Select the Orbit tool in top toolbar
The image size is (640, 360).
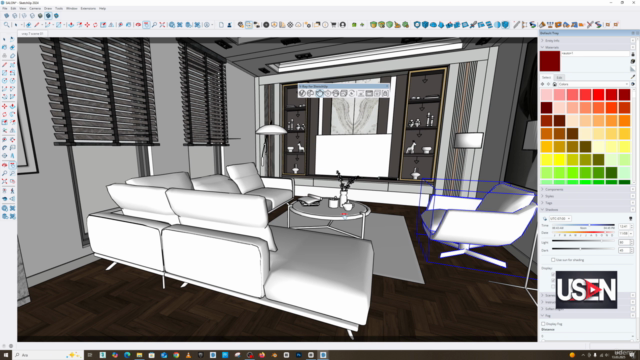click(138, 25)
